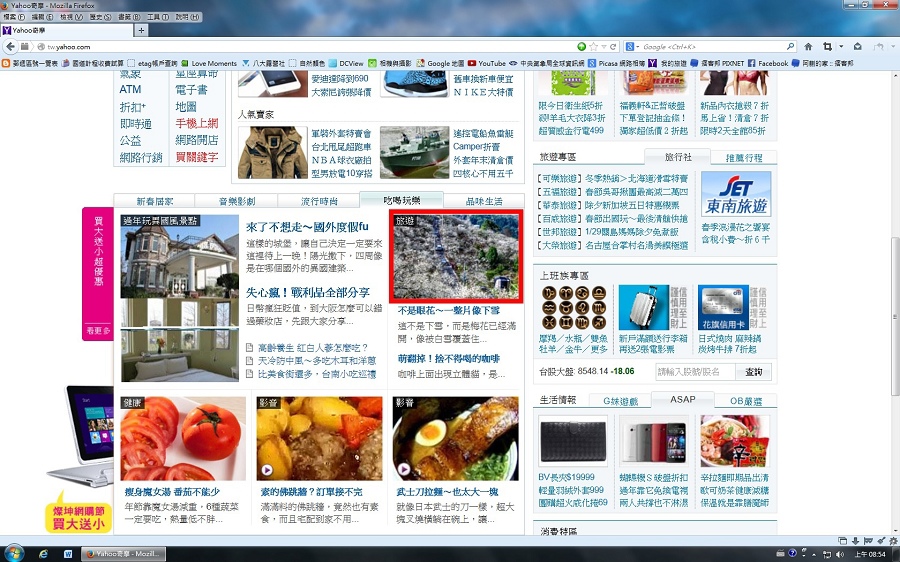Switch to the 推薦行程 tab

[744, 157]
